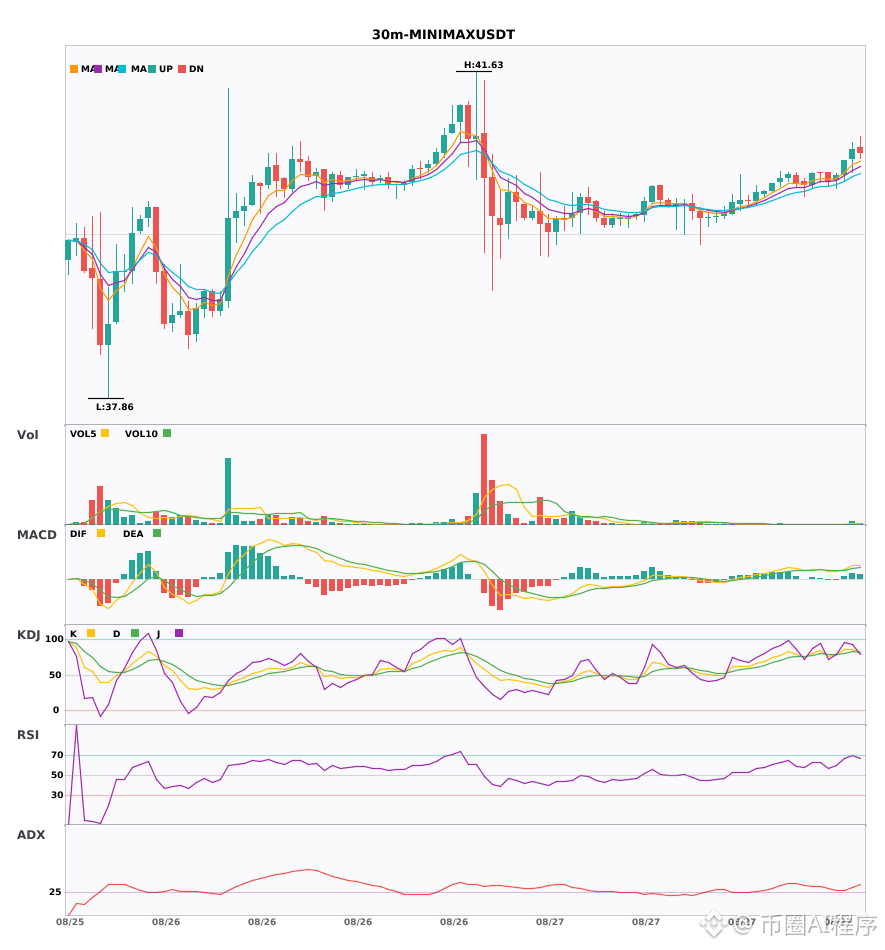Screen dimensions: 885x950
Task: Click the 30 axis value in RSI panel
Action: (x=58, y=795)
